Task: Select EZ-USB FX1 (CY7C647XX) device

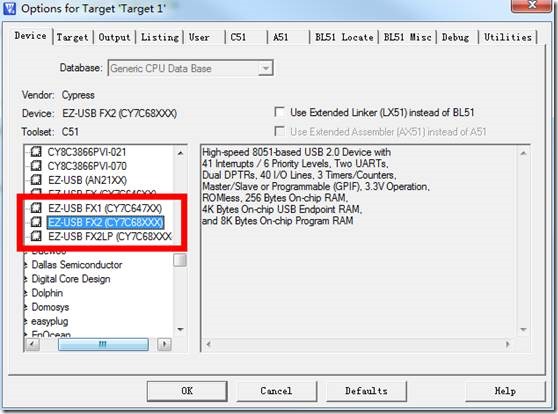Action: click(105, 208)
